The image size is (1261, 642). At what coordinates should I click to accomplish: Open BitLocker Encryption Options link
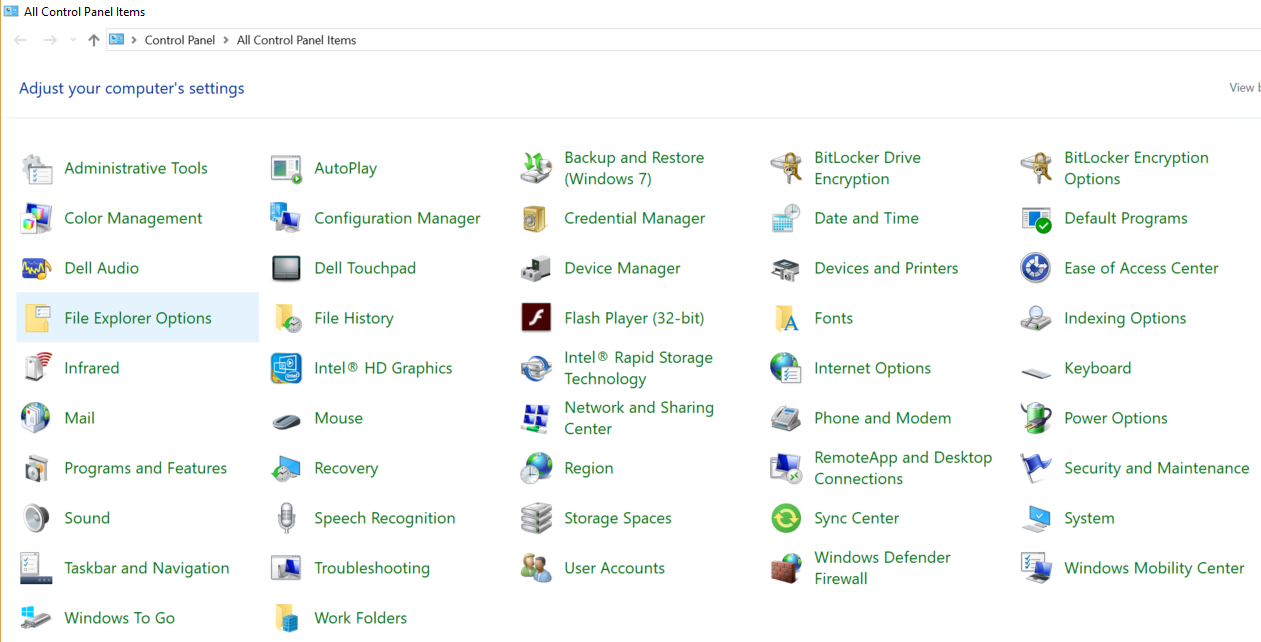pyautogui.click(x=1136, y=169)
